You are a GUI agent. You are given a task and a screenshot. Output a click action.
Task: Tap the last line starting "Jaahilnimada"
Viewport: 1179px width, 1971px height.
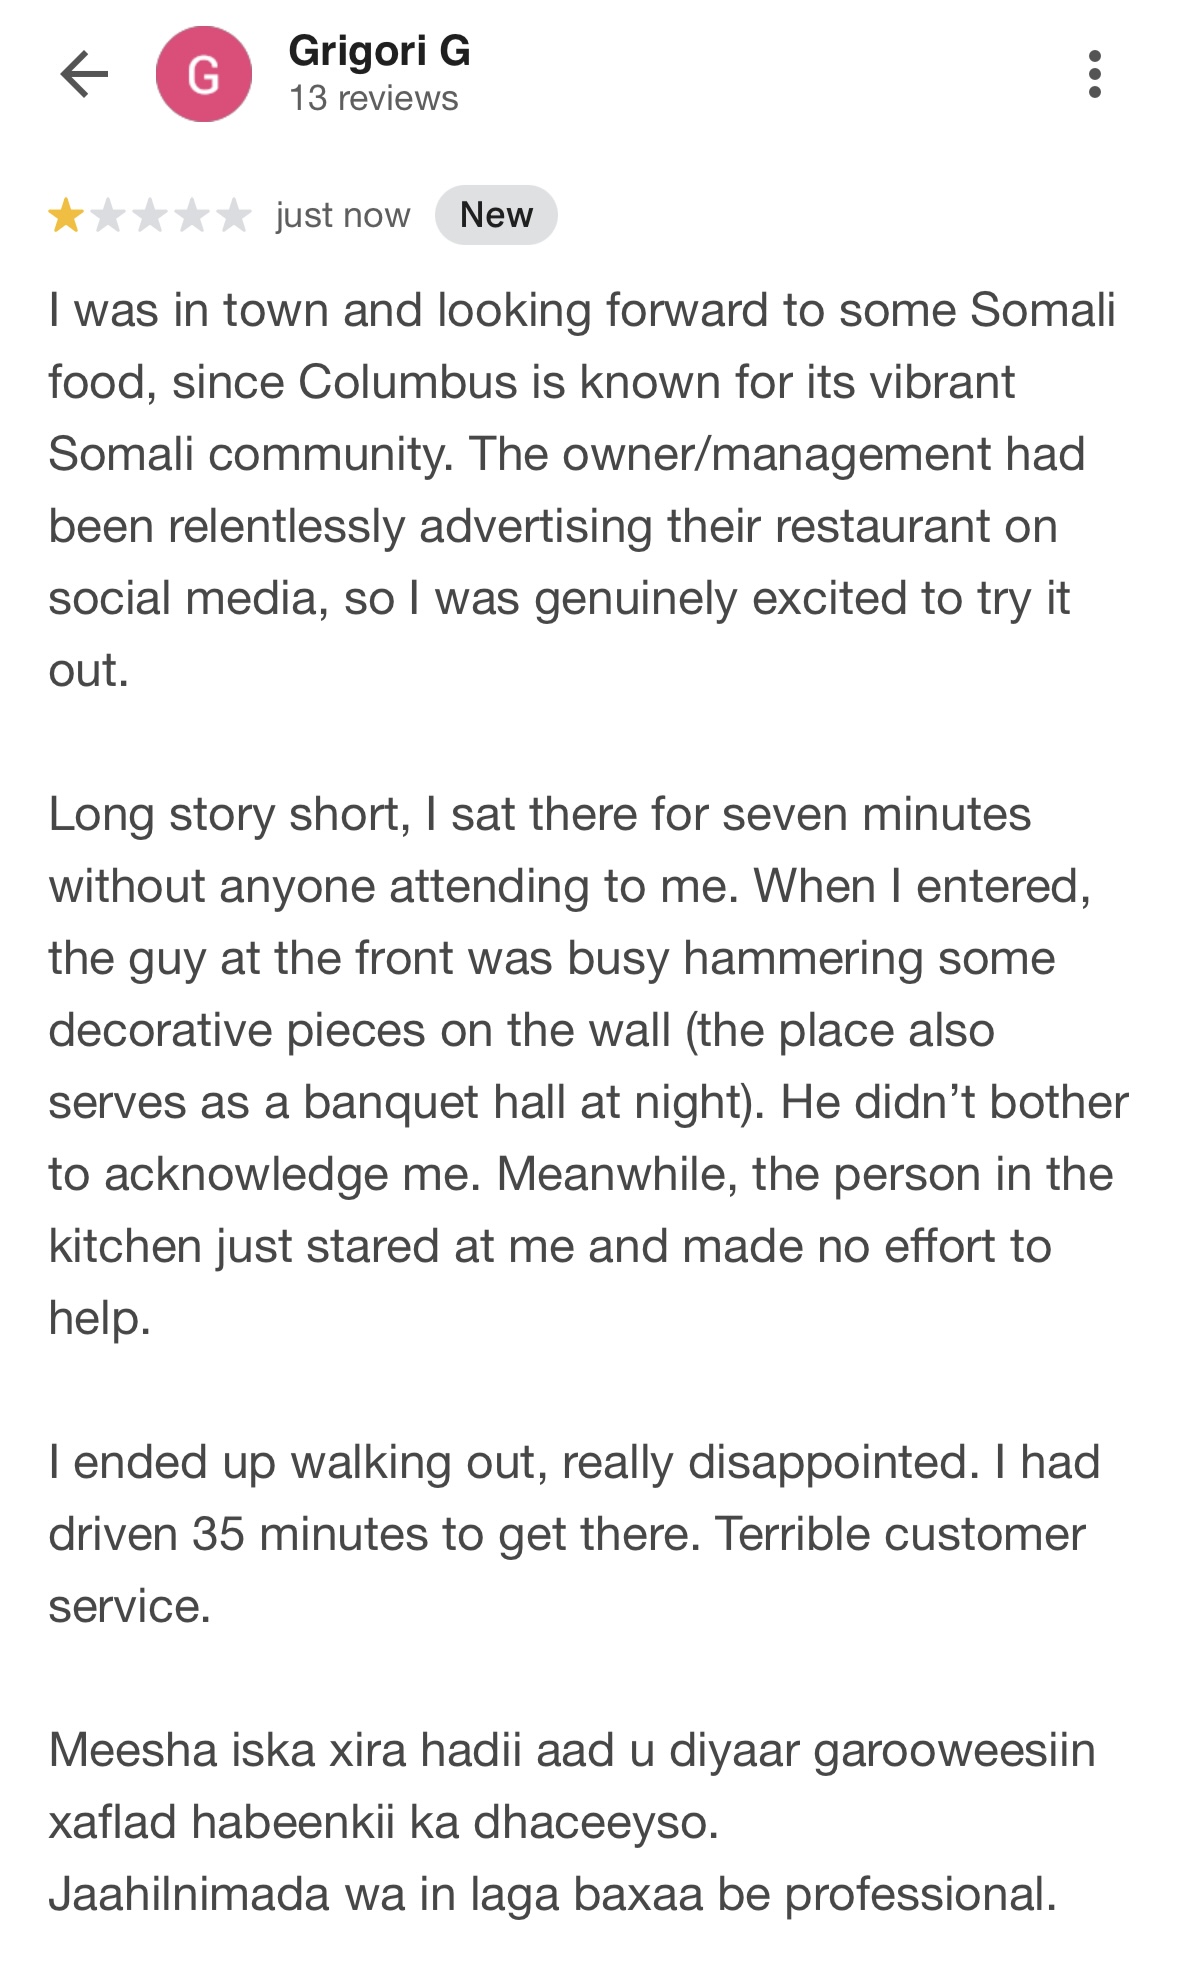552,1895
